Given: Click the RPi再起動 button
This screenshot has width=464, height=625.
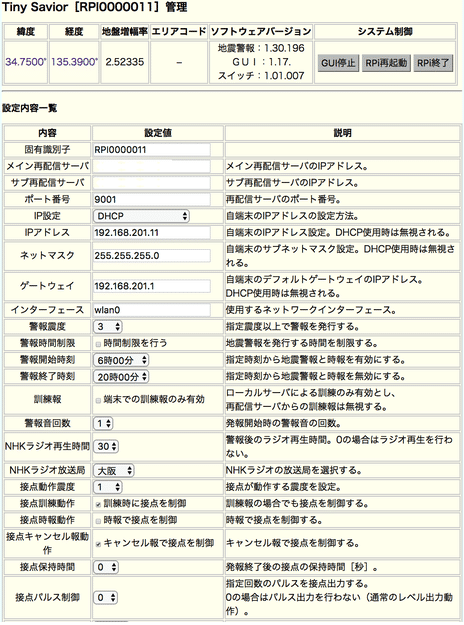Looking at the screenshot, I should pos(386,63).
